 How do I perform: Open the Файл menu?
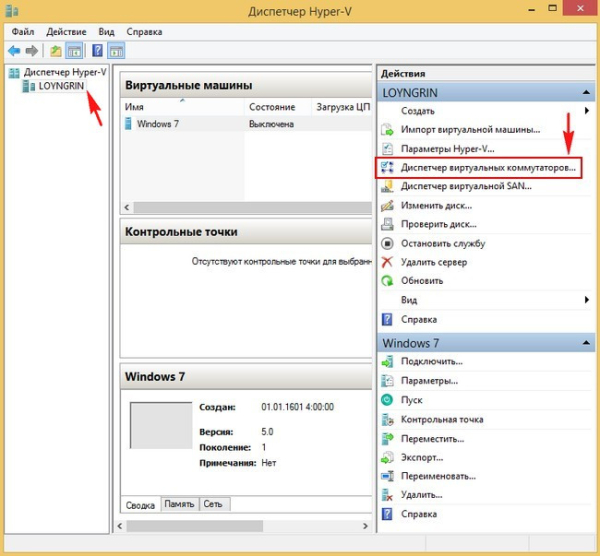pos(23,31)
